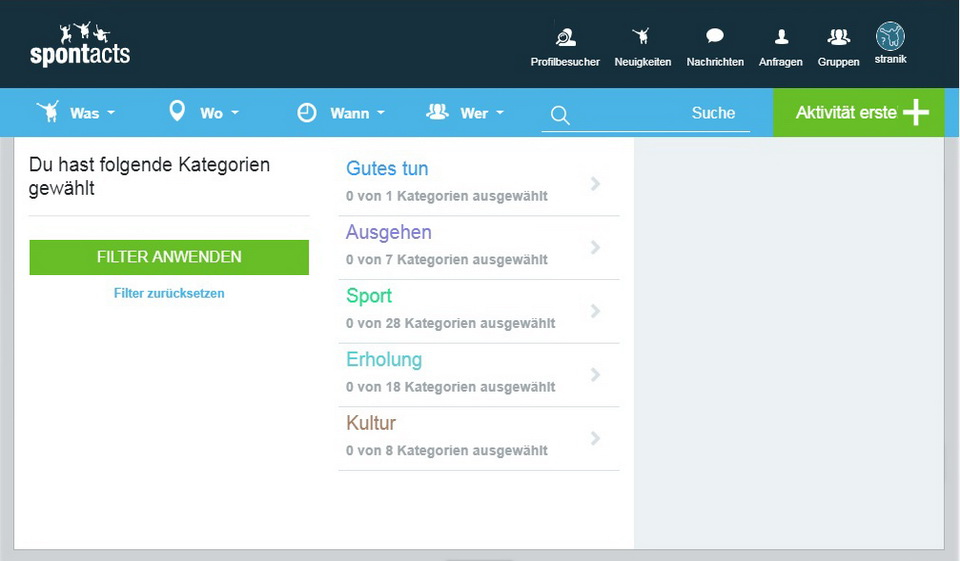Click the search magnifier icon
This screenshot has height=561, width=960.
560,115
